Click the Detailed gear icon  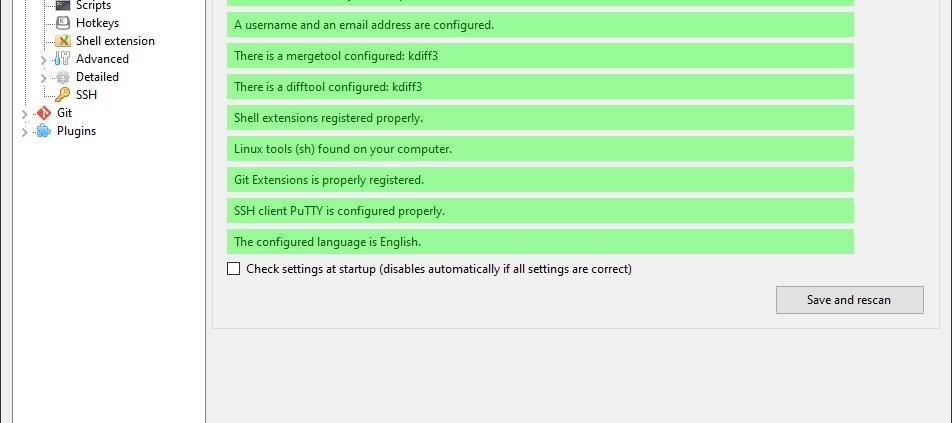pos(63,77)
